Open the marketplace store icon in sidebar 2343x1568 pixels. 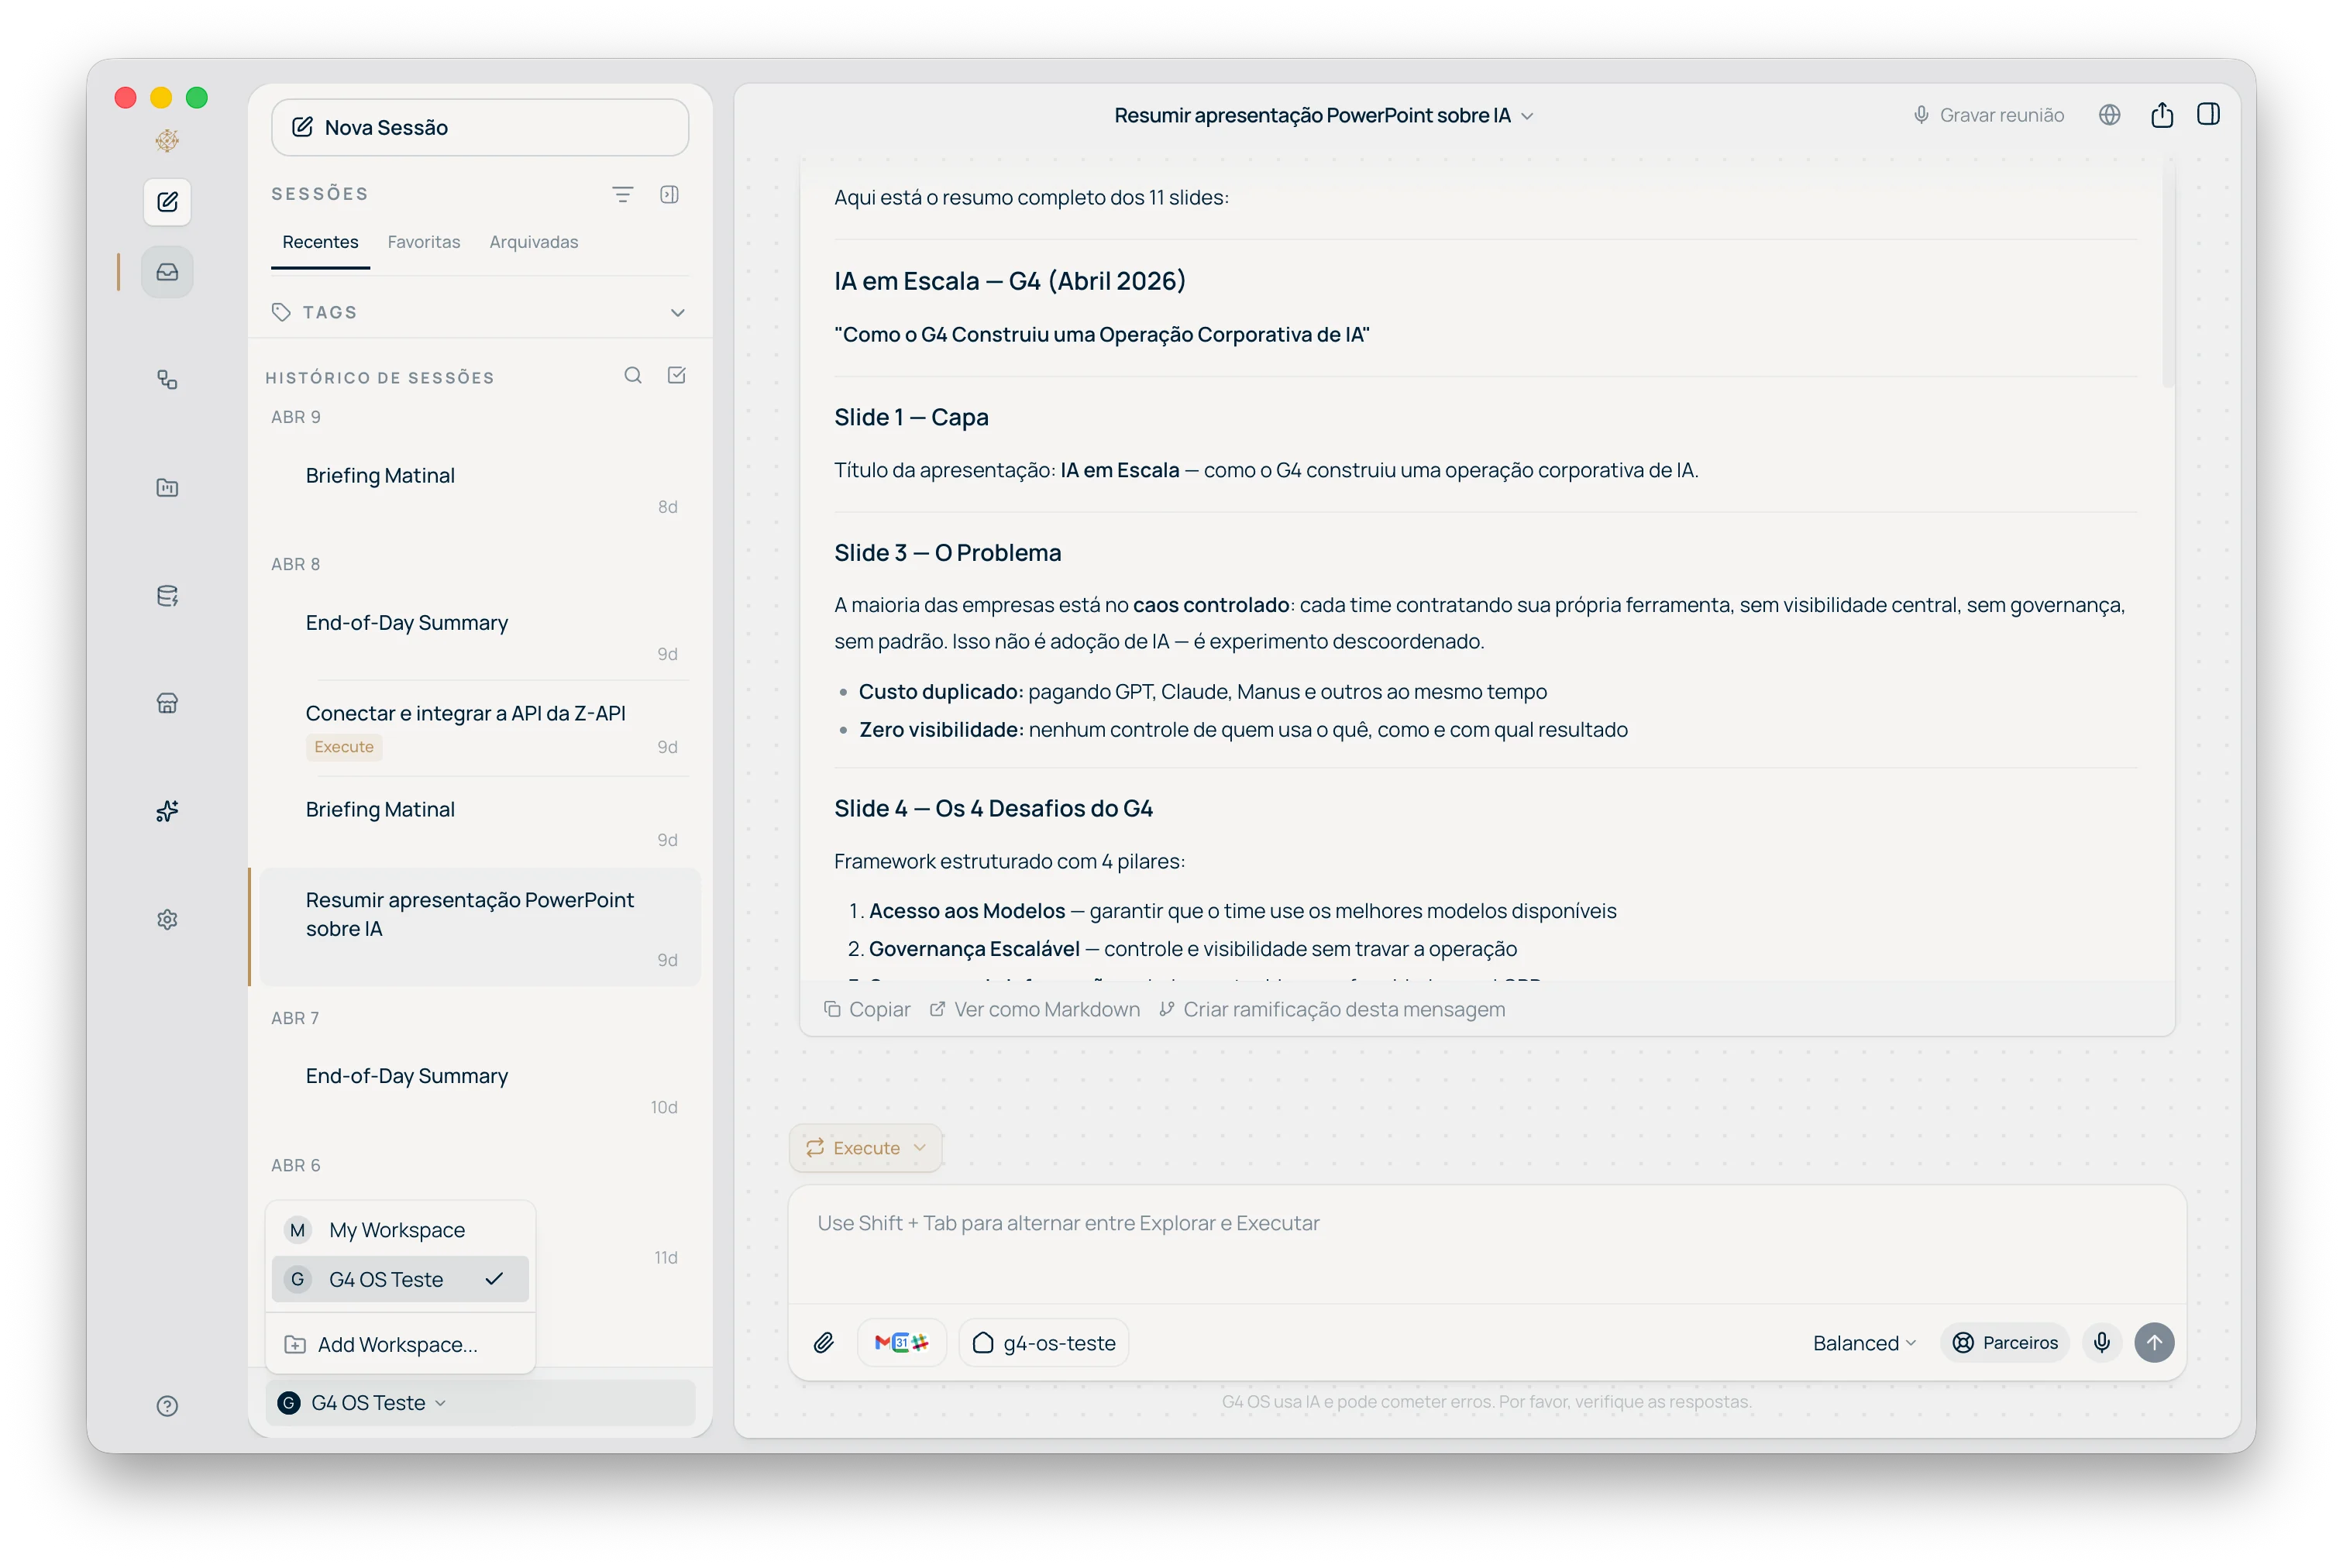[167, 704]
